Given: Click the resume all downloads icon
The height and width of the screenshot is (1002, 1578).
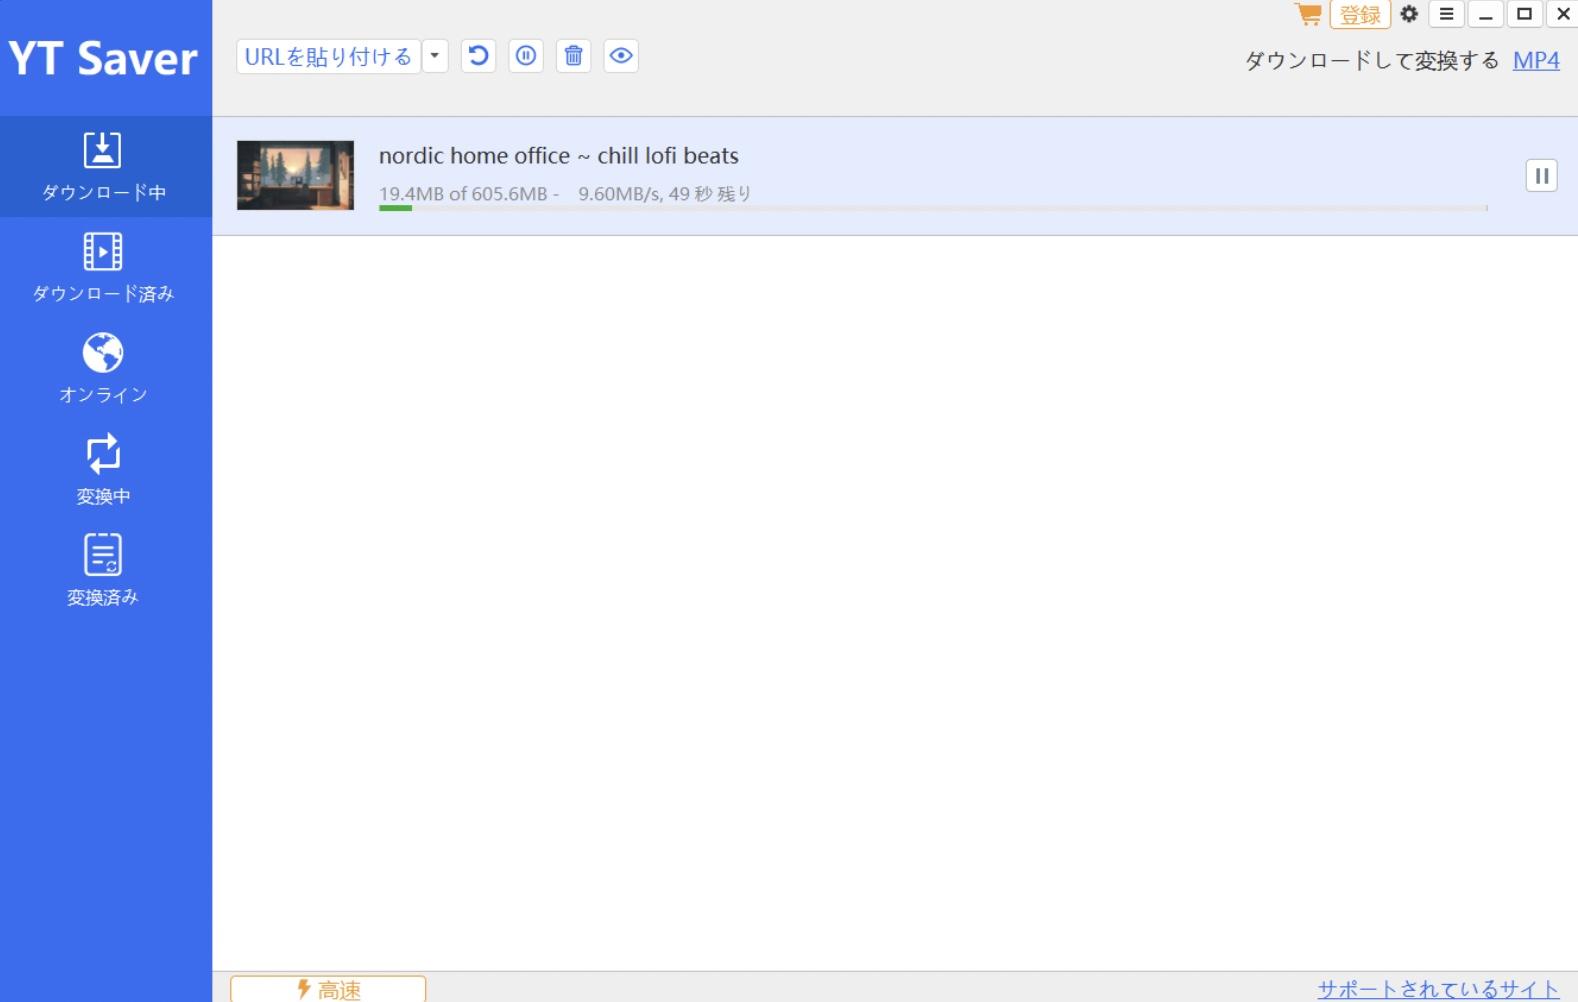Looking at the screenshot, I should [x=479, y=56].
